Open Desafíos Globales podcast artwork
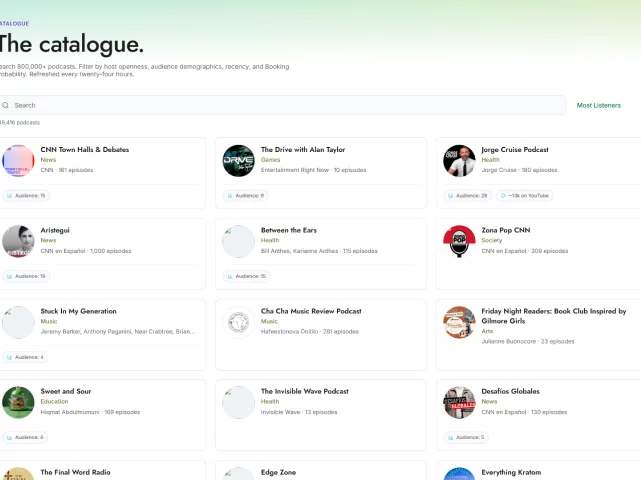The width and height of the screenshot is (641, 480). tap(459, 402)
